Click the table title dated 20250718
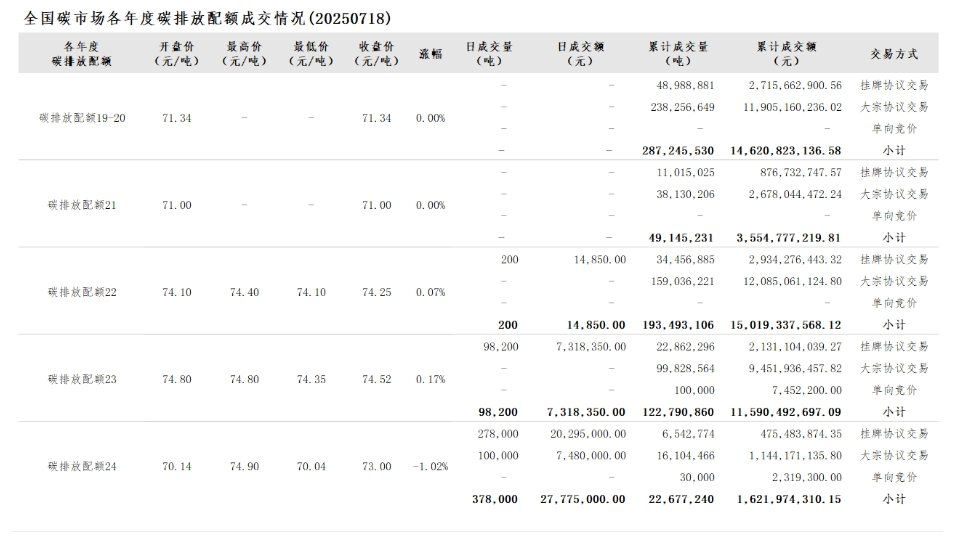 [x=207, y=19]
